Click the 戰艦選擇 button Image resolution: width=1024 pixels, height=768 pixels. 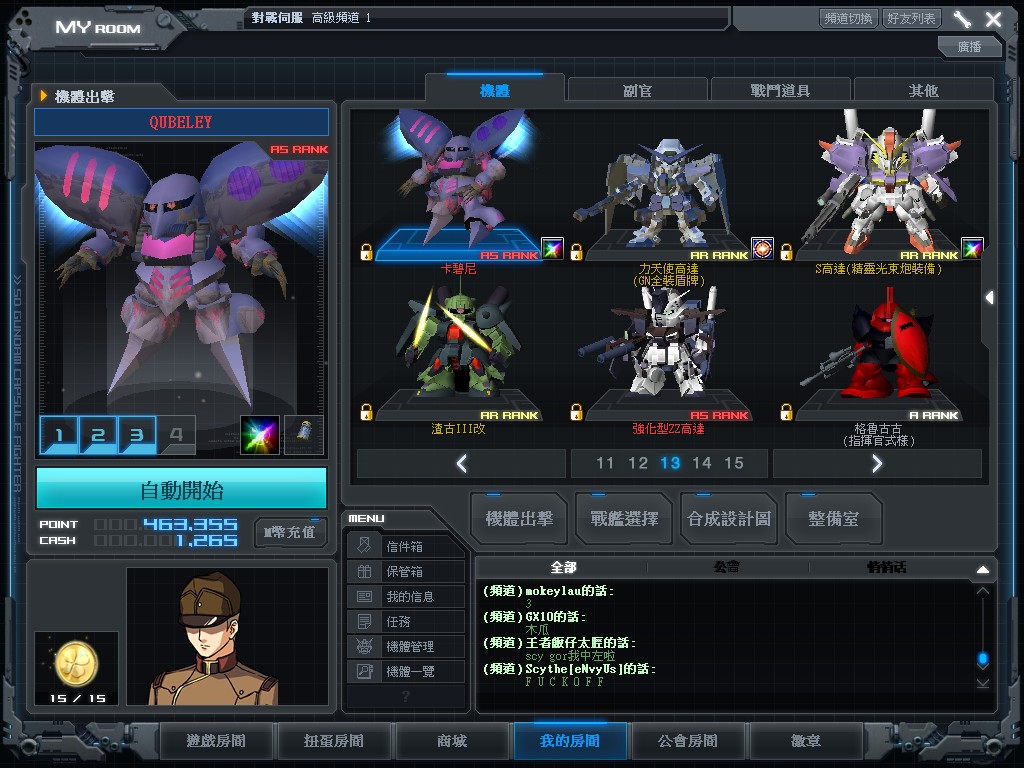(x=624, y=519)
